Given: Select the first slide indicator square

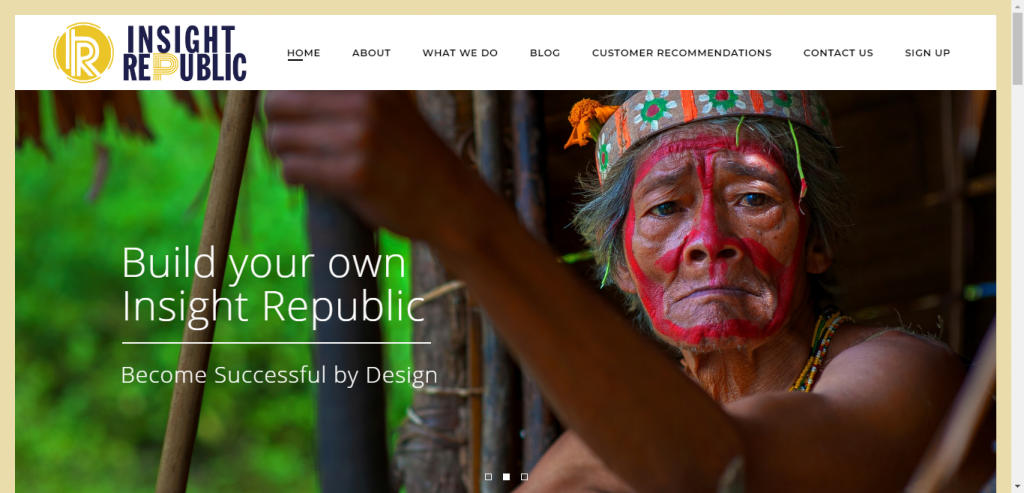Looking at the screenshot, I should 488,477.
